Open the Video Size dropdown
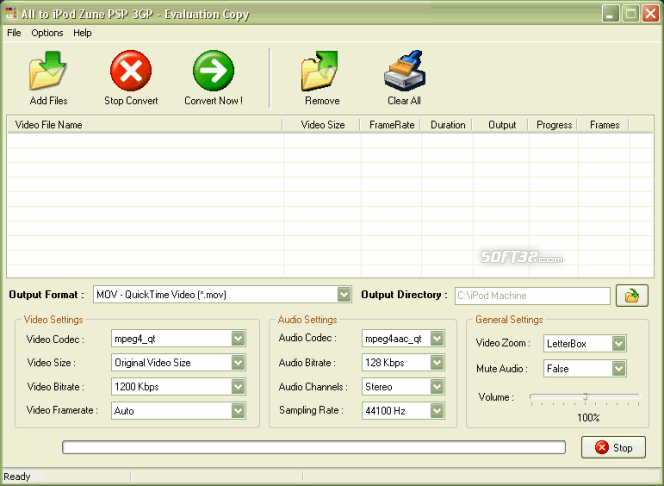The width and height of the screenshot is (664, 486). click(238, 362)
